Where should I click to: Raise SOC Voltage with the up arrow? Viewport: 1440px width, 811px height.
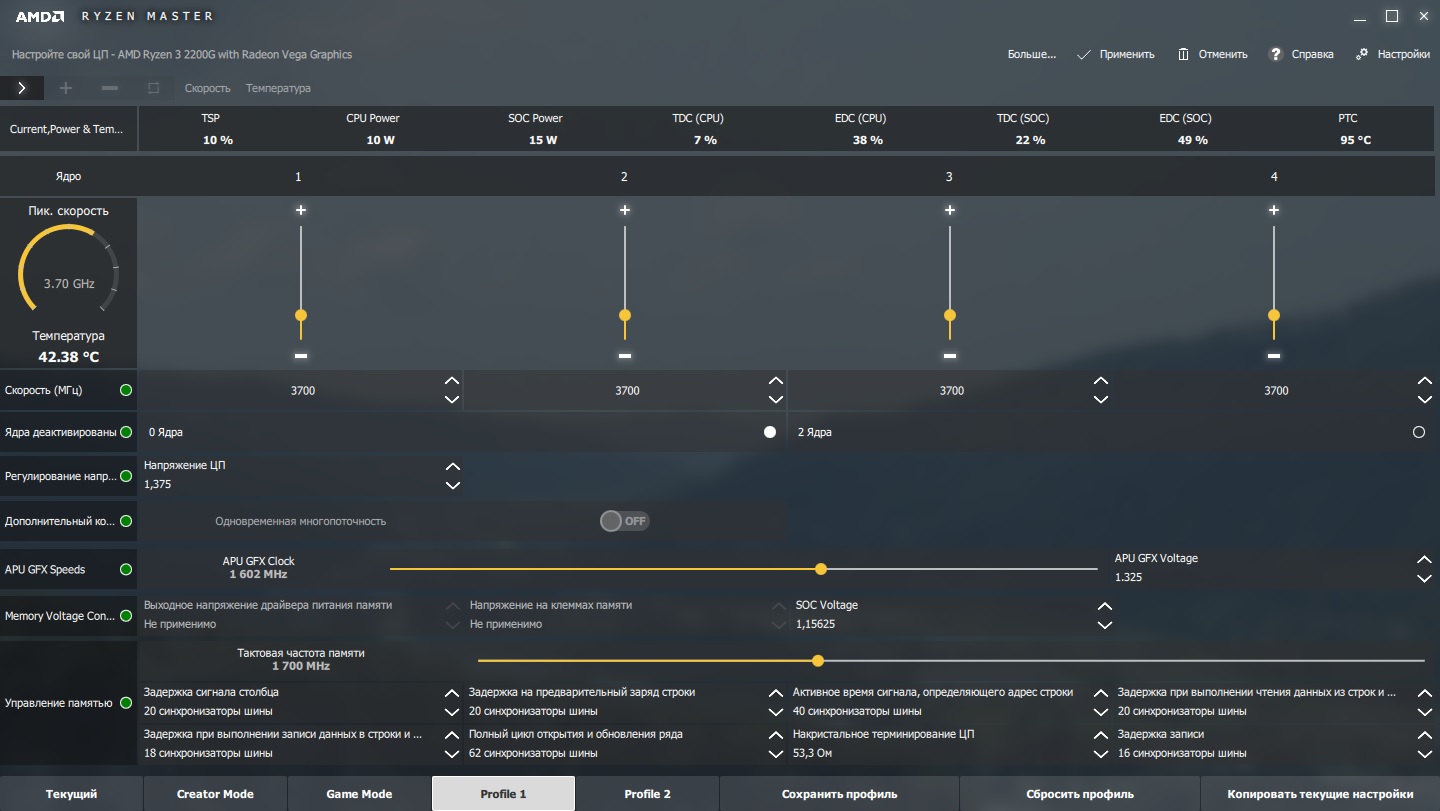1105,606
